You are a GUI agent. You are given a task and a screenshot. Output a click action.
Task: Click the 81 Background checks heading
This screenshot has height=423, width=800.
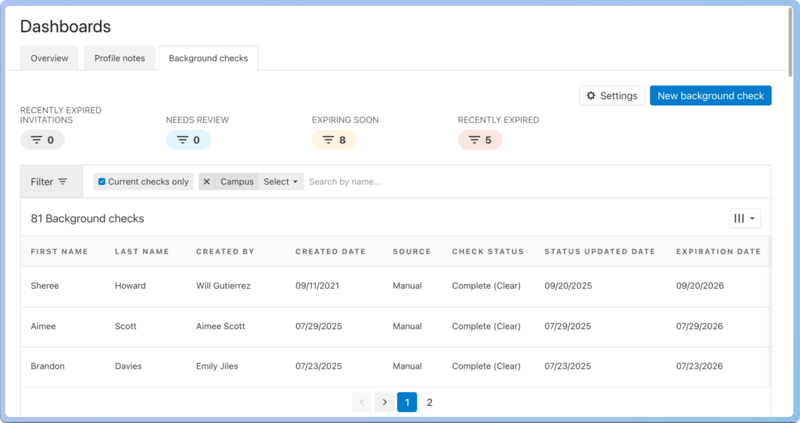(x=87, y=218)
